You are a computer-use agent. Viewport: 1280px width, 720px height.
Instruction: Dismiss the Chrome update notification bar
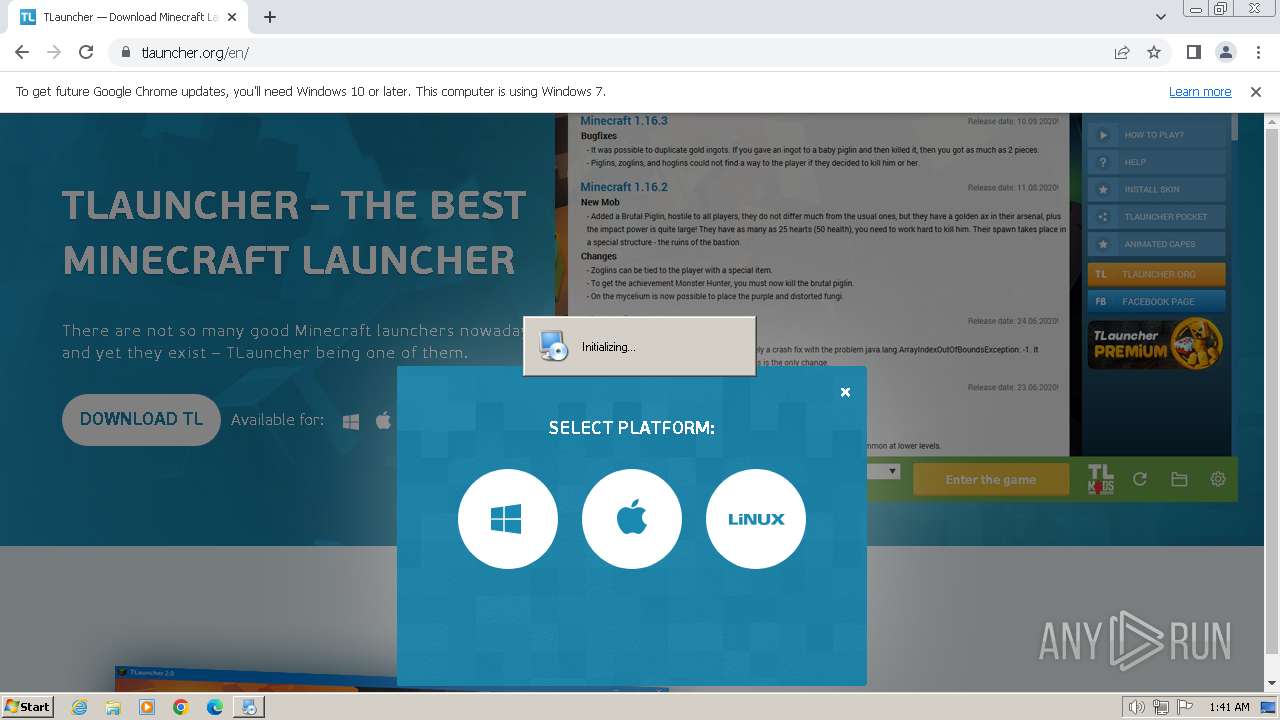tap(1256, 91)
